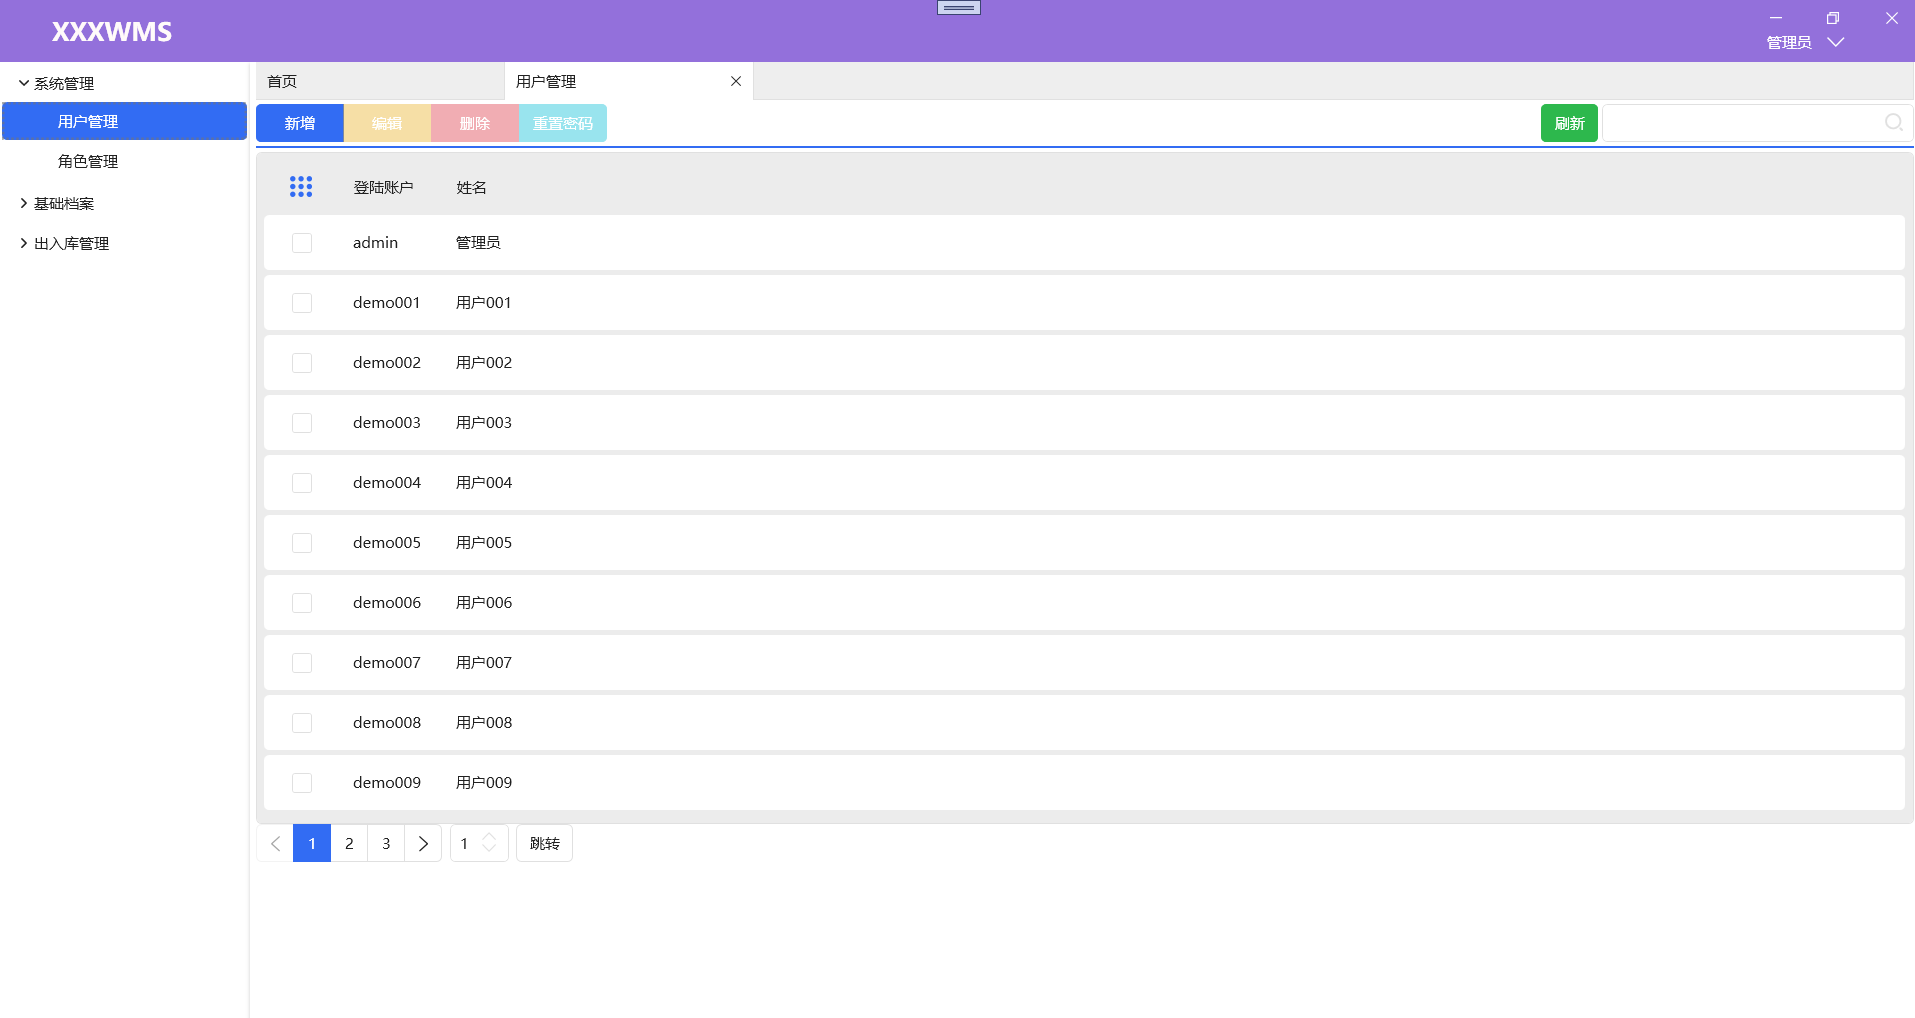This screenshot has width=1915, height=1018.
Task: Expand the 基础档案 tree node
Action: pyautogui.click(x=24, y=203)
